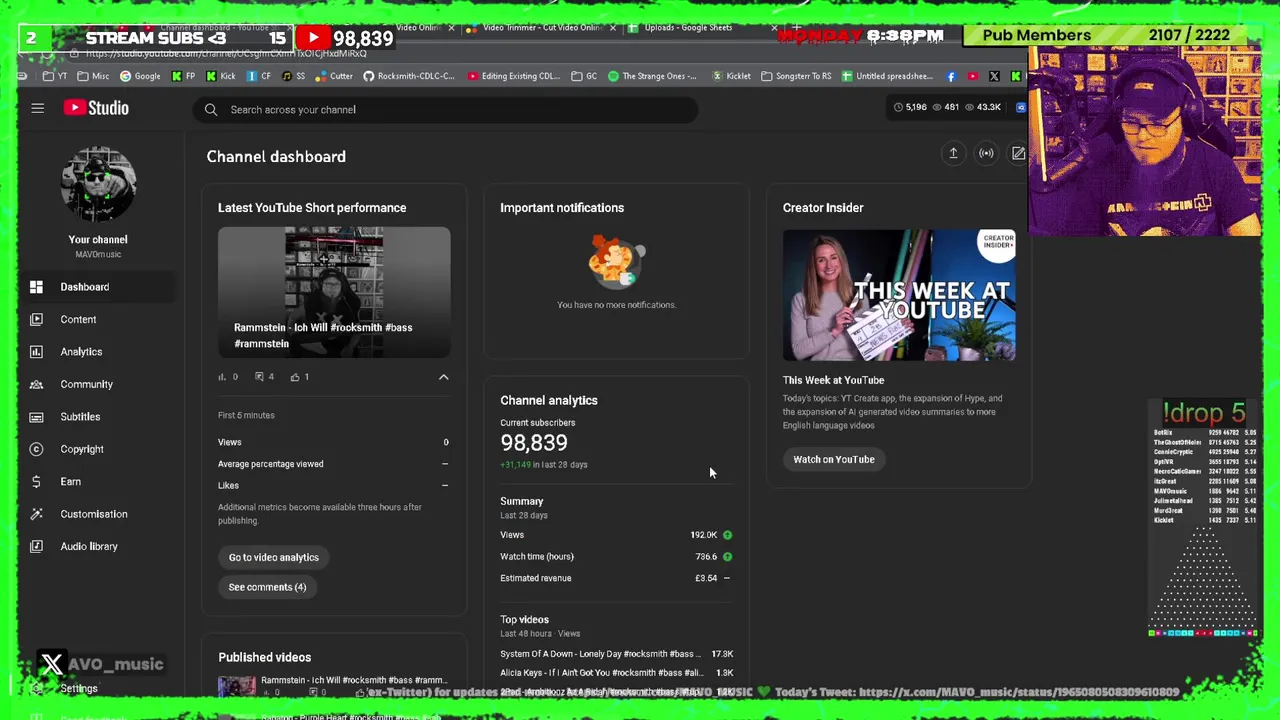Viewport: 1280px width, 720px height.
Task: Click the Short's comments count icon
Action: tap(260, 377)
